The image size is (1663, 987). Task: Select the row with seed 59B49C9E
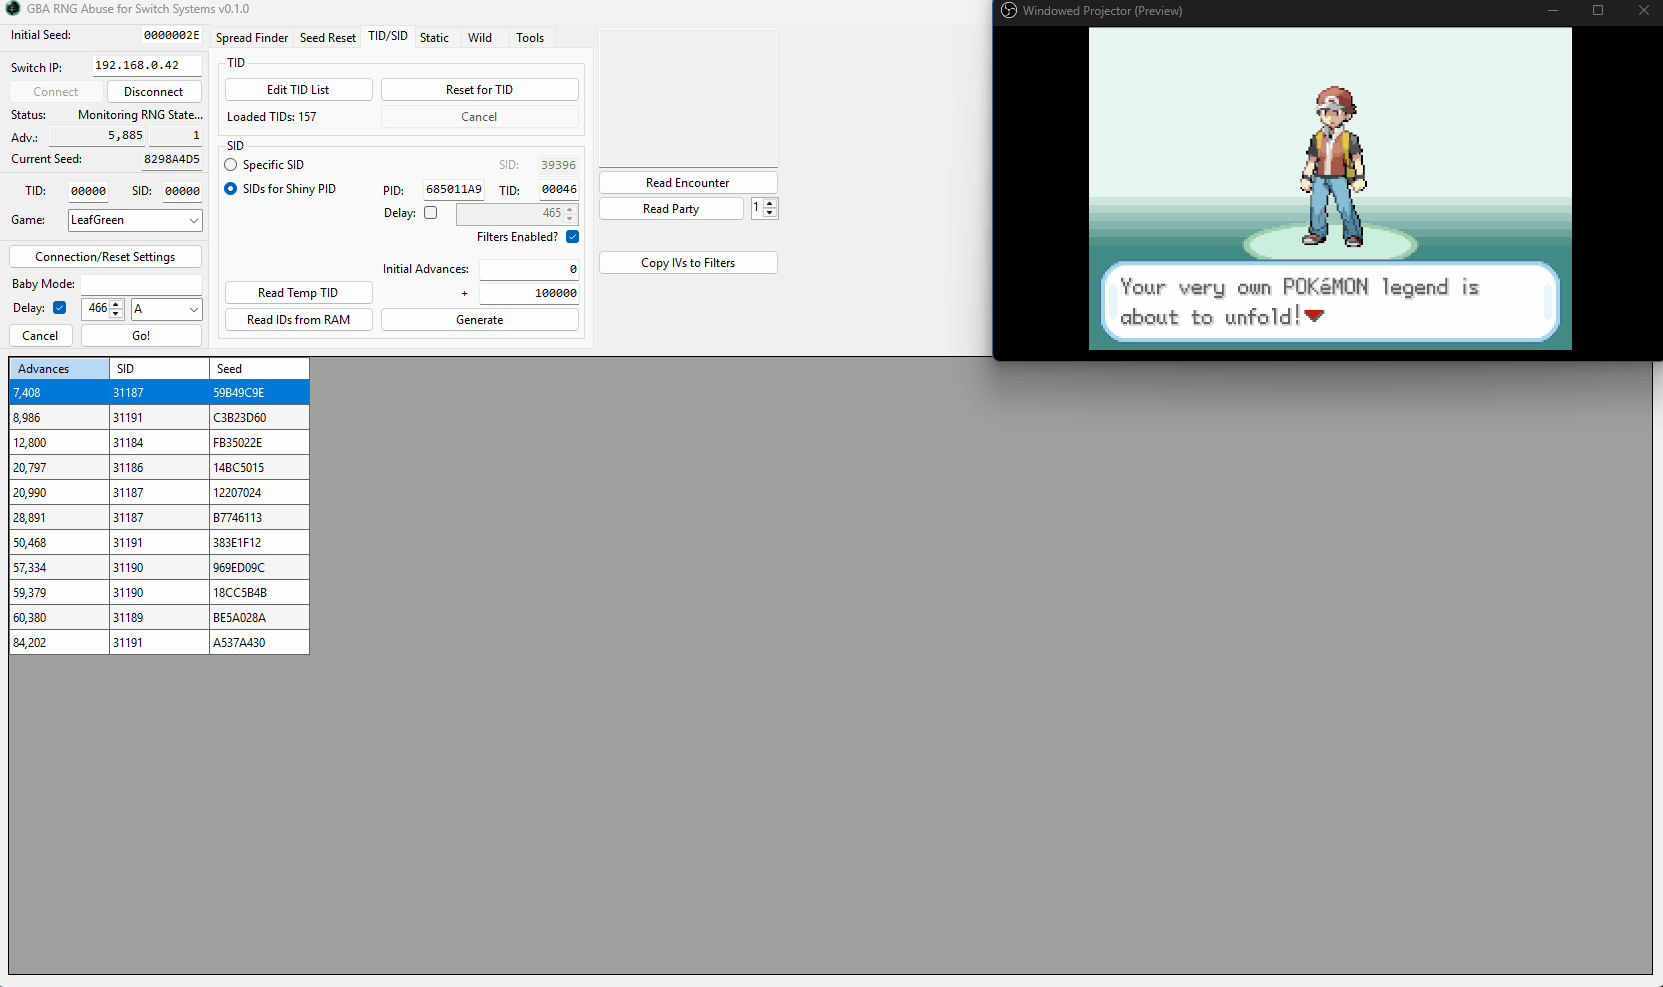coord(159,393)
